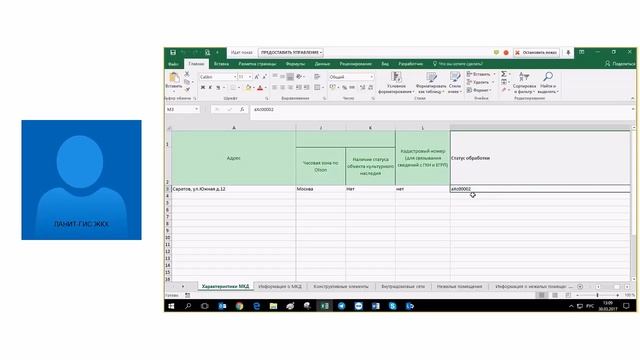The width and height of the screenshot is (640, 360).
Task: Click the Conditional Formatting (Условное форматирование) icon
Action: tap(396, 77)
